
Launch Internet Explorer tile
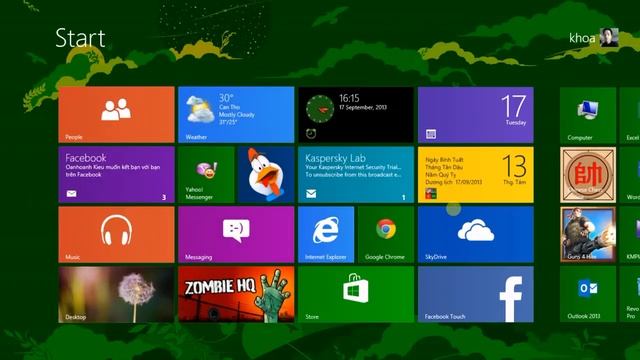coord(326,235)
